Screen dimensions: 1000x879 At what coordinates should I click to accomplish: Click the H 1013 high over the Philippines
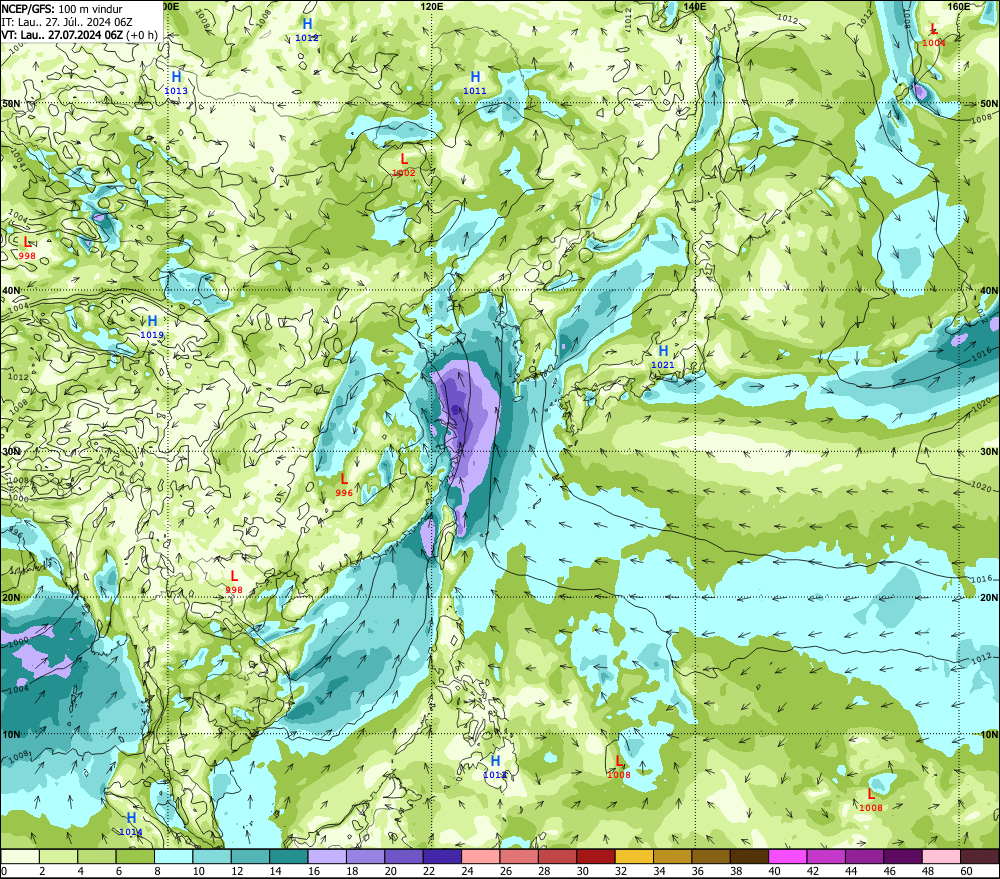point(495,767)
